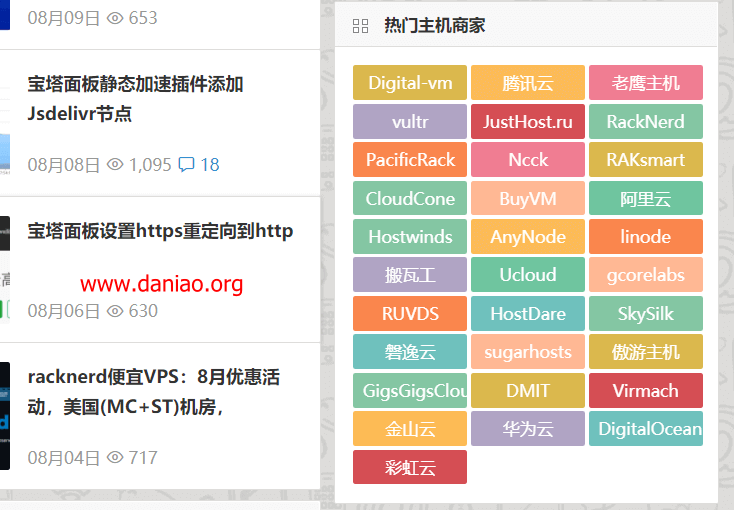Screen dimensions: 734x510
Task: Open the racknerd便宜VPS 8月优惠活动 article
Action: pyautogui.click(x=154, y=392)
